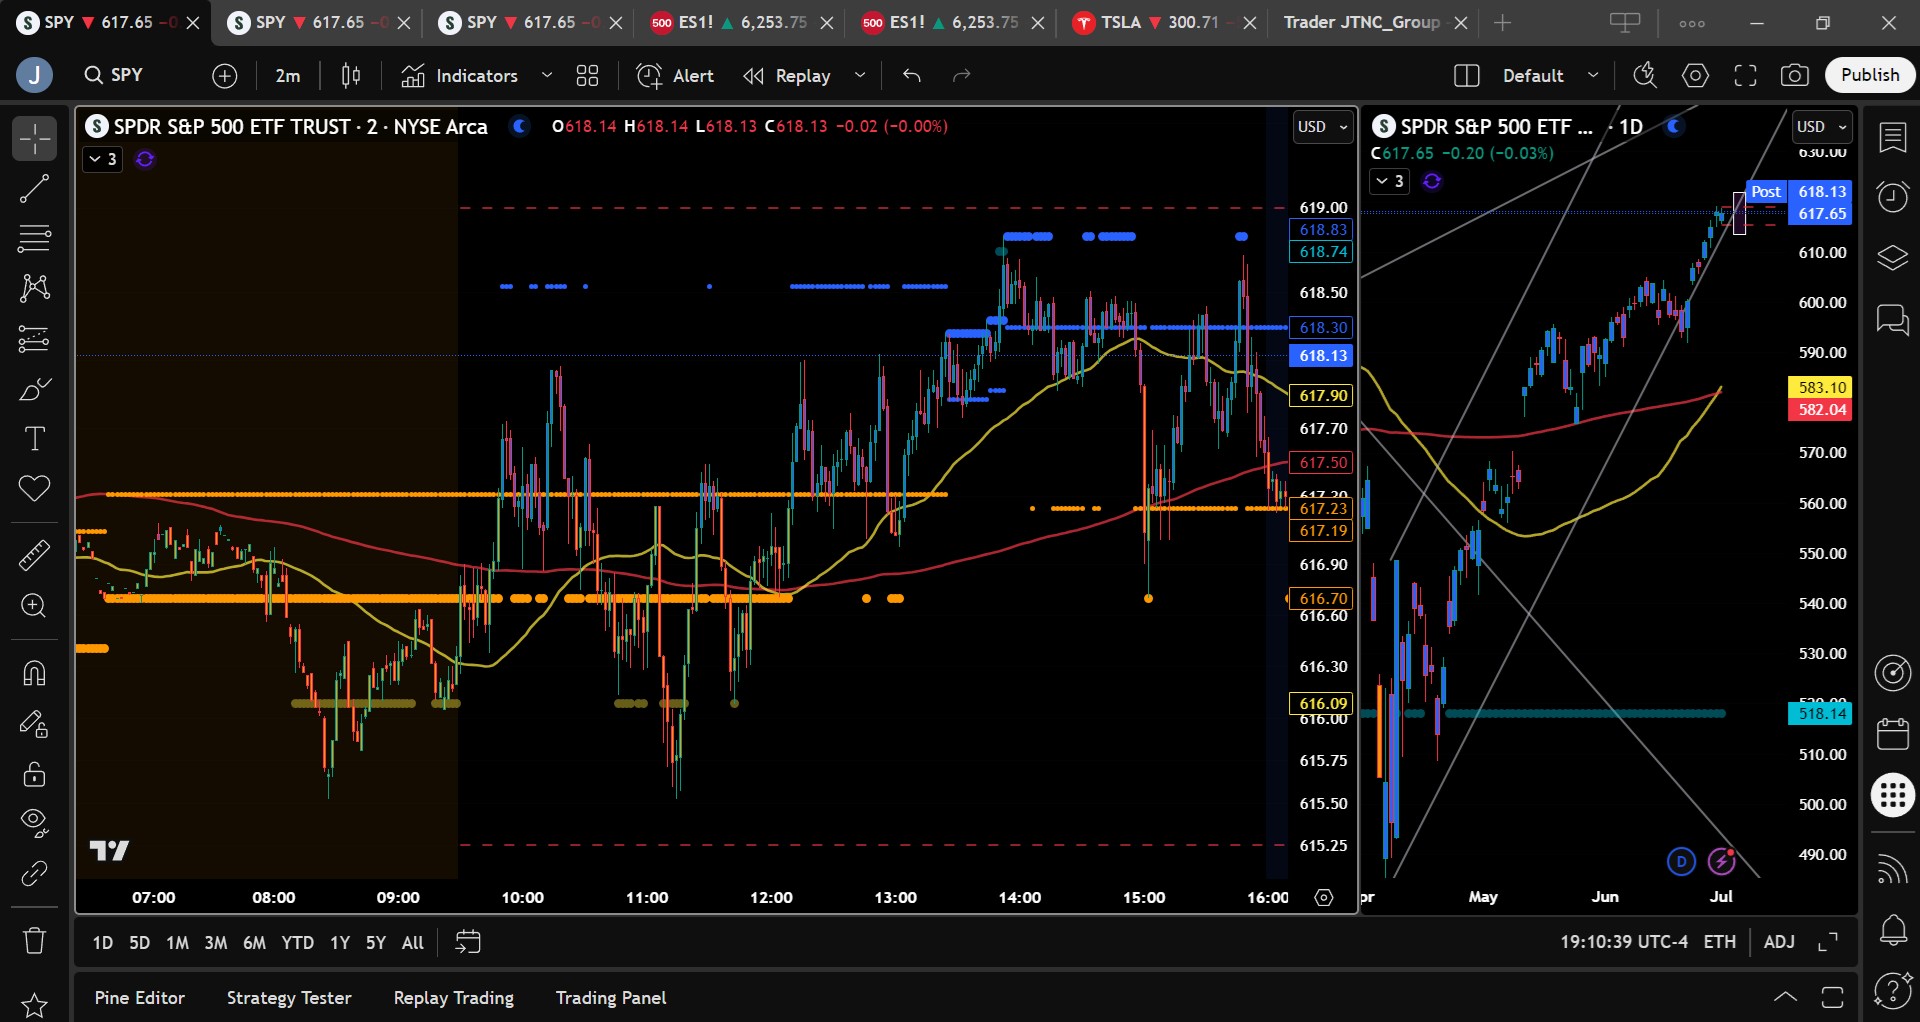Expand the indicator legend on 2m chart
The width and height of the screenshot is (1920, 1022).
click(102, 159)
